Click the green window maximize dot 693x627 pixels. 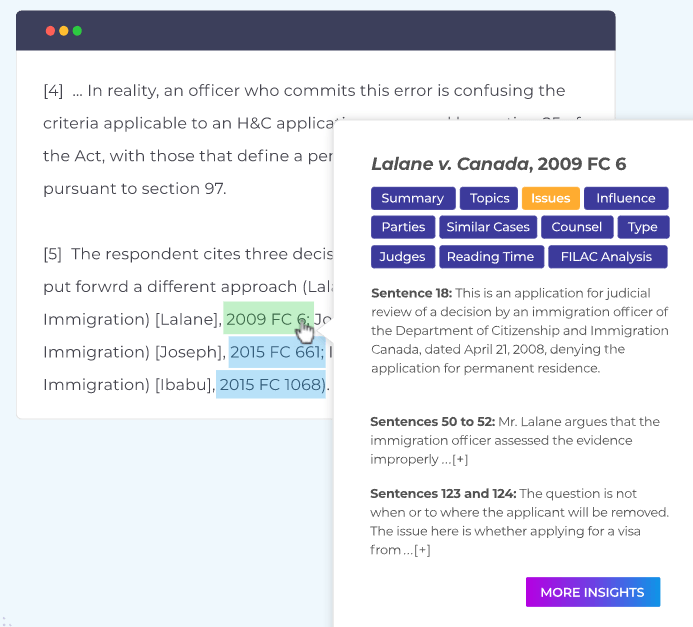click(x=77, y=31)
